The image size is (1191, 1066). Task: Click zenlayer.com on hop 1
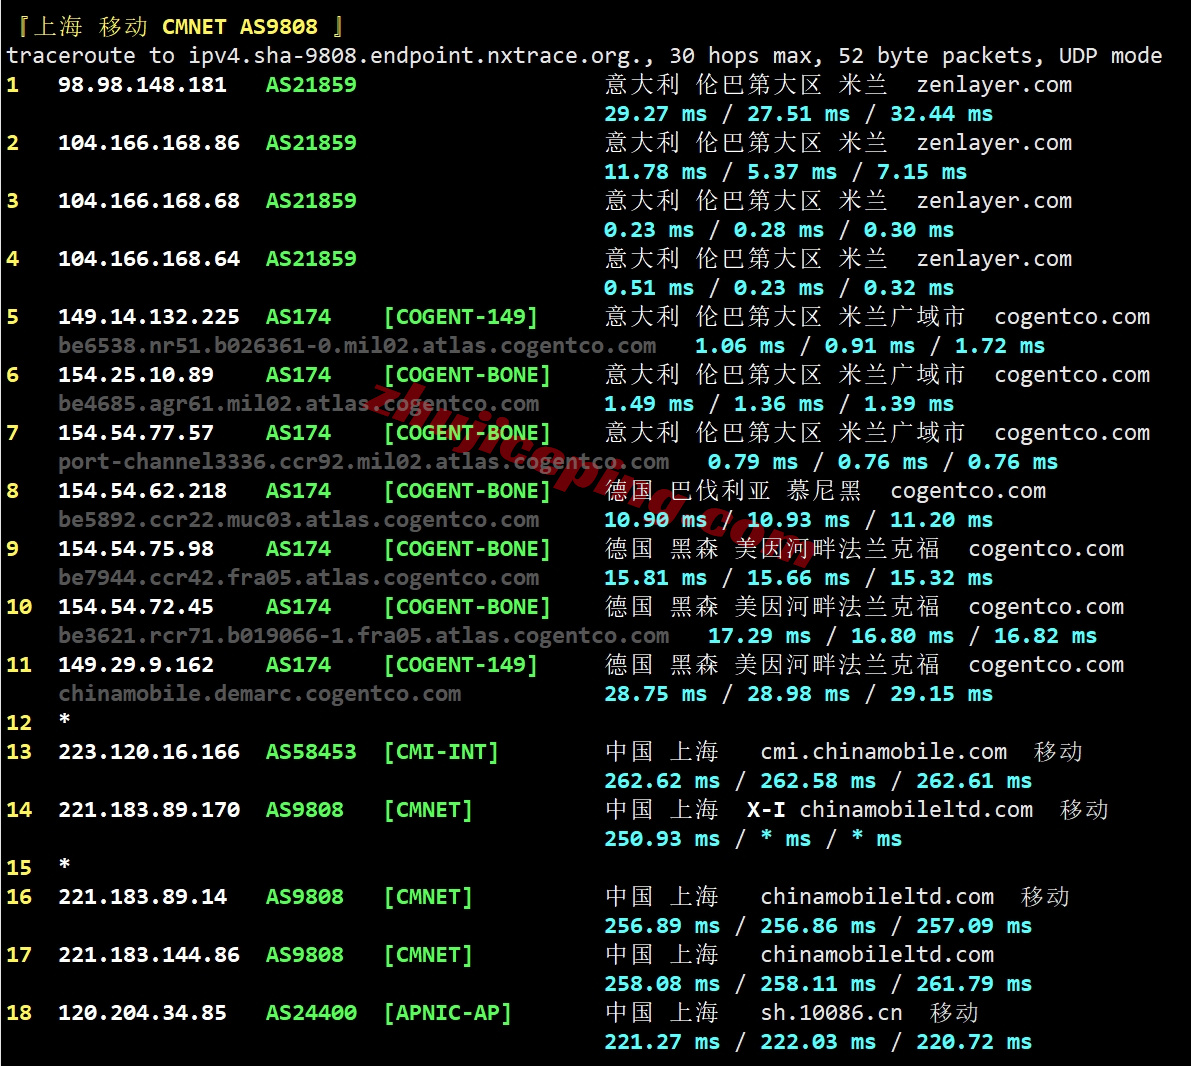(994, 84)
